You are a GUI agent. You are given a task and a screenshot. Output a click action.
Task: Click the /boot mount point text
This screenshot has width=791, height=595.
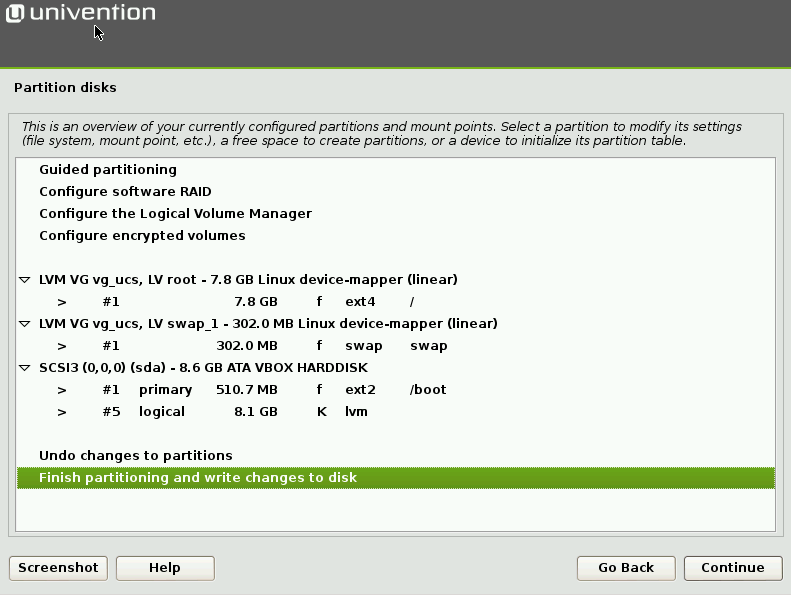pos(428,390)
